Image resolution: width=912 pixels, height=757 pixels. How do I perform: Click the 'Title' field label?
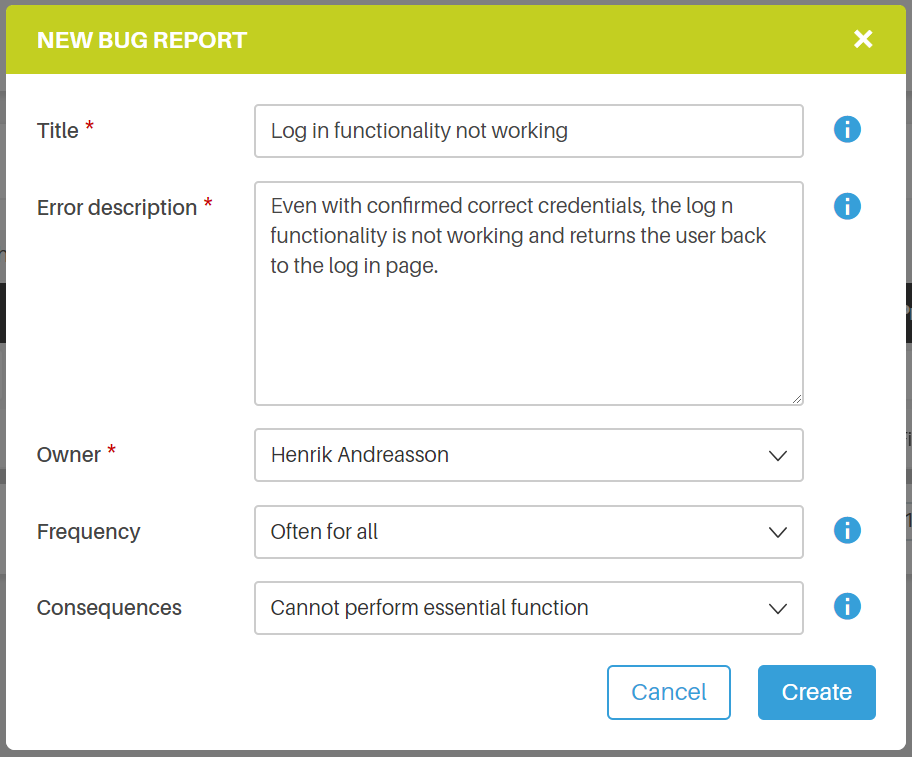click(x=58, y=130)
